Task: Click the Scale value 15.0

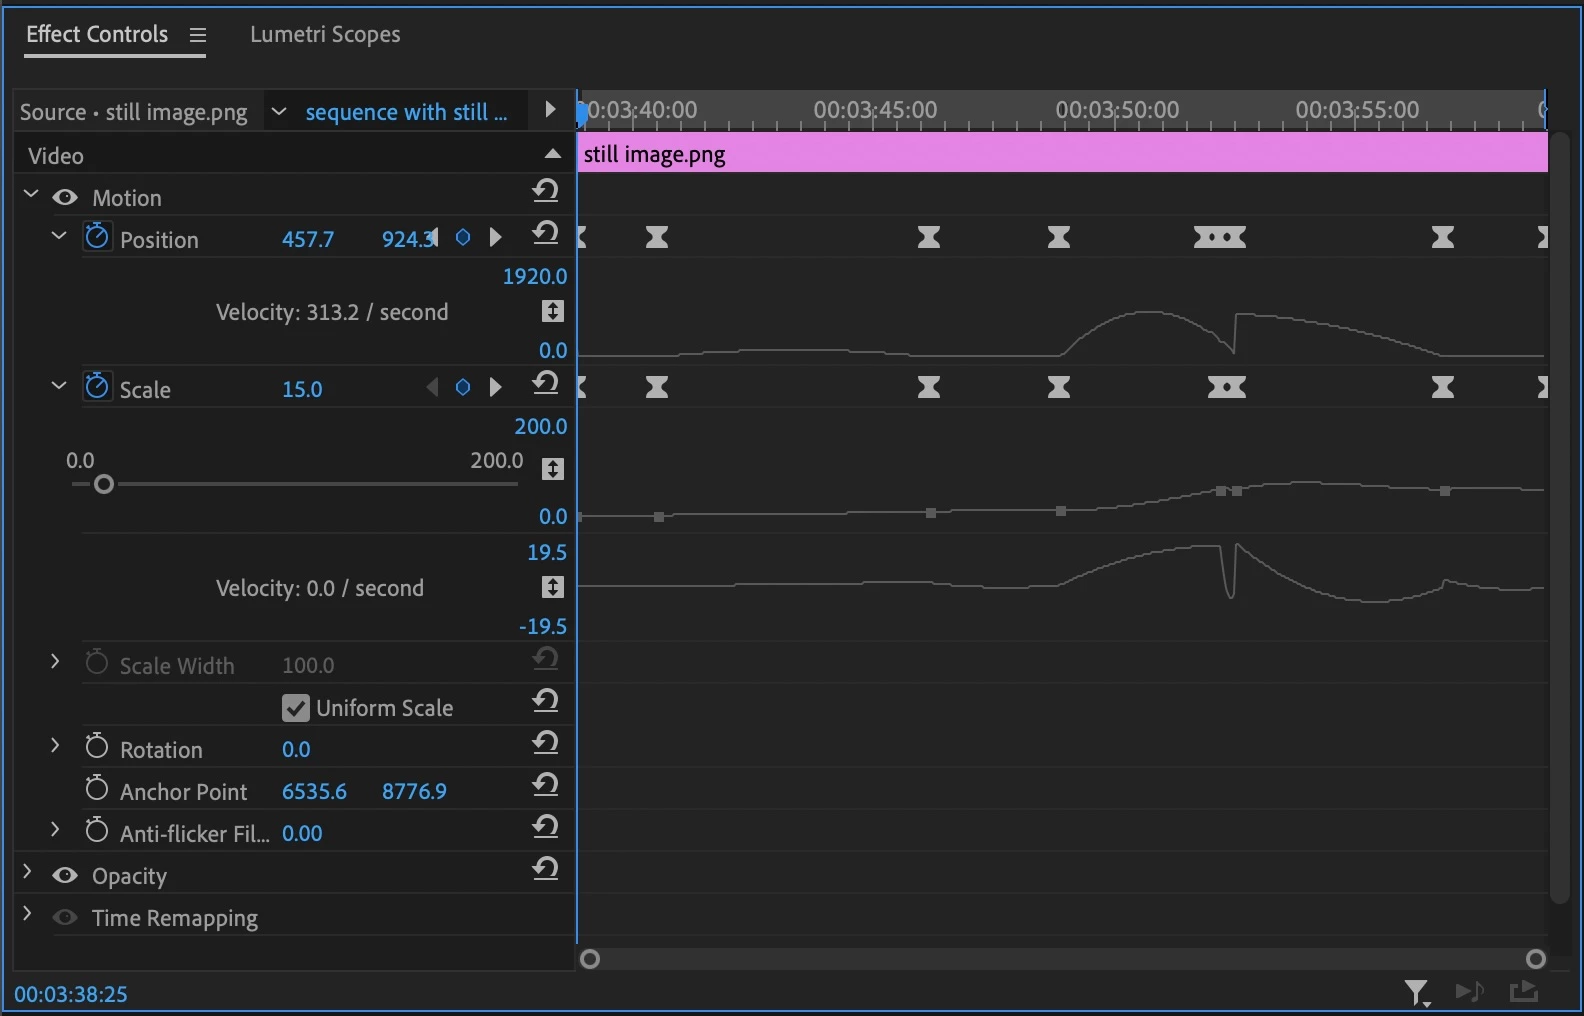Action: [x=302, y=390]
